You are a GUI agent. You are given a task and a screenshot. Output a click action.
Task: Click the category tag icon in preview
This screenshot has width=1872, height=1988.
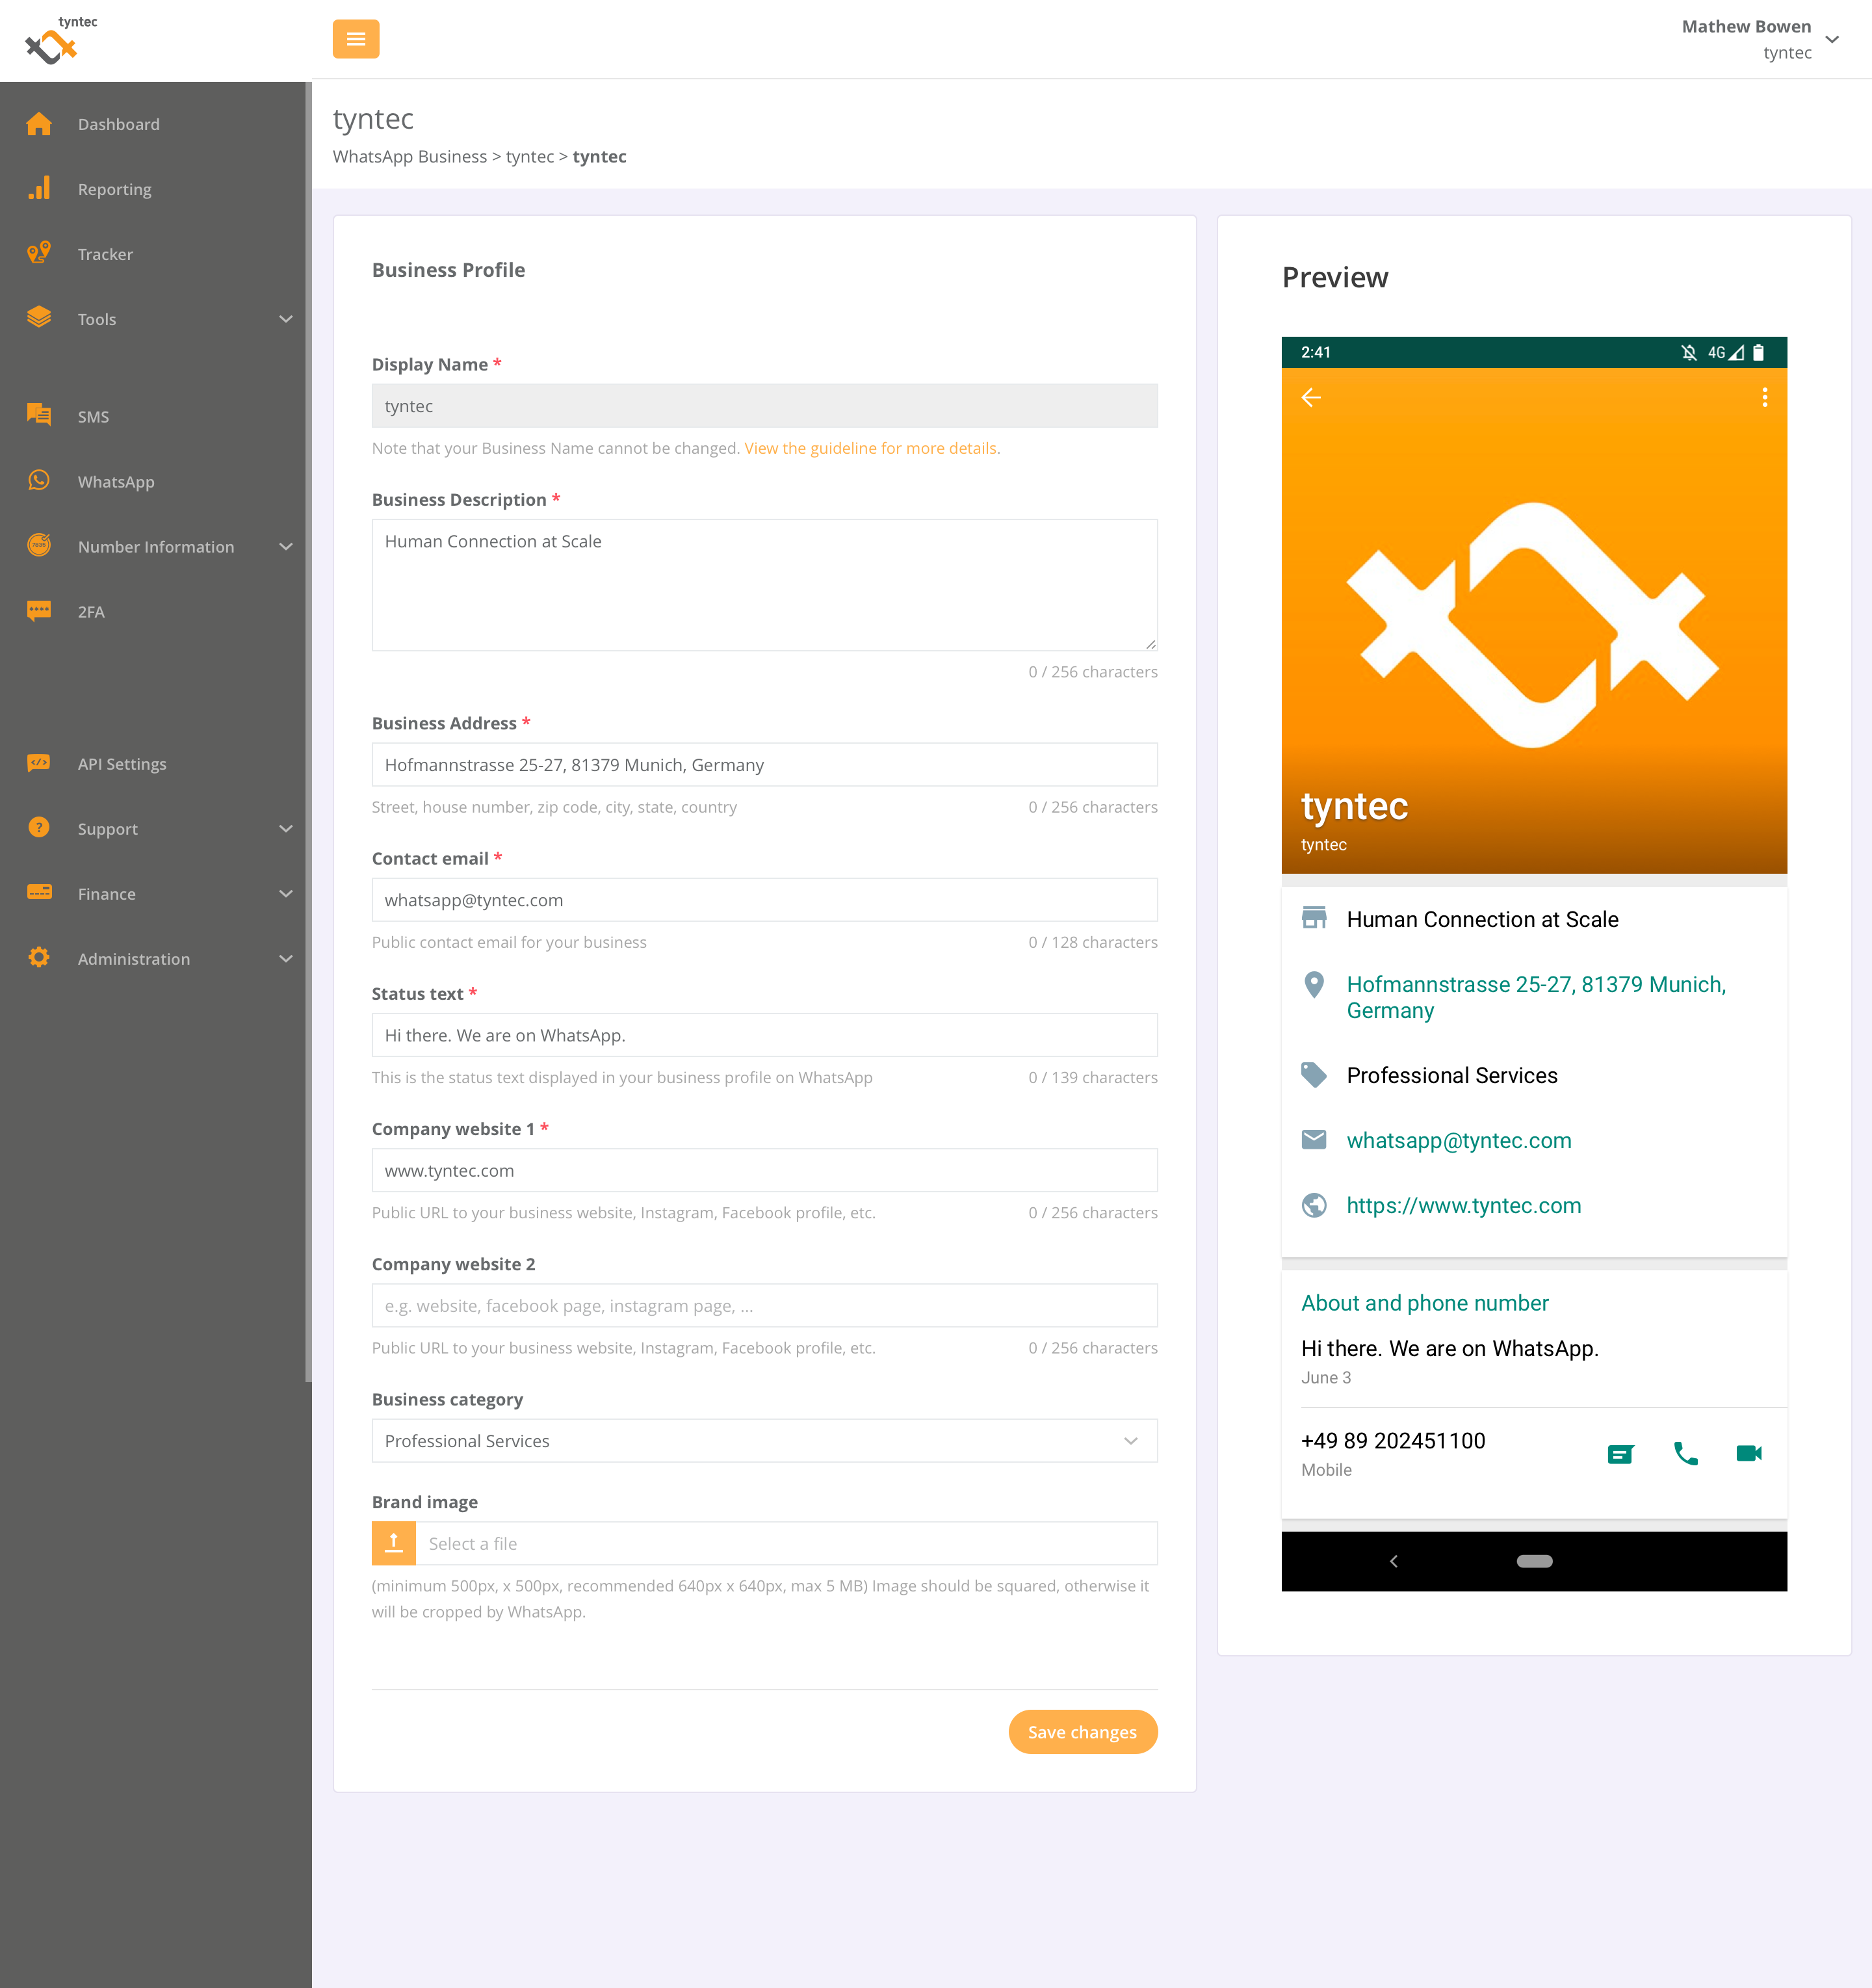pos(1314,1075)
